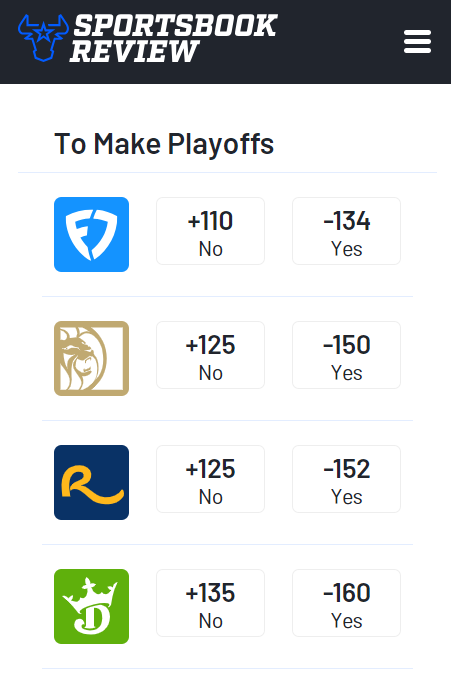Choose BetMGM +125 No odds
The width and height of the screenshot is (451, 678).
(x=211, y=355)
